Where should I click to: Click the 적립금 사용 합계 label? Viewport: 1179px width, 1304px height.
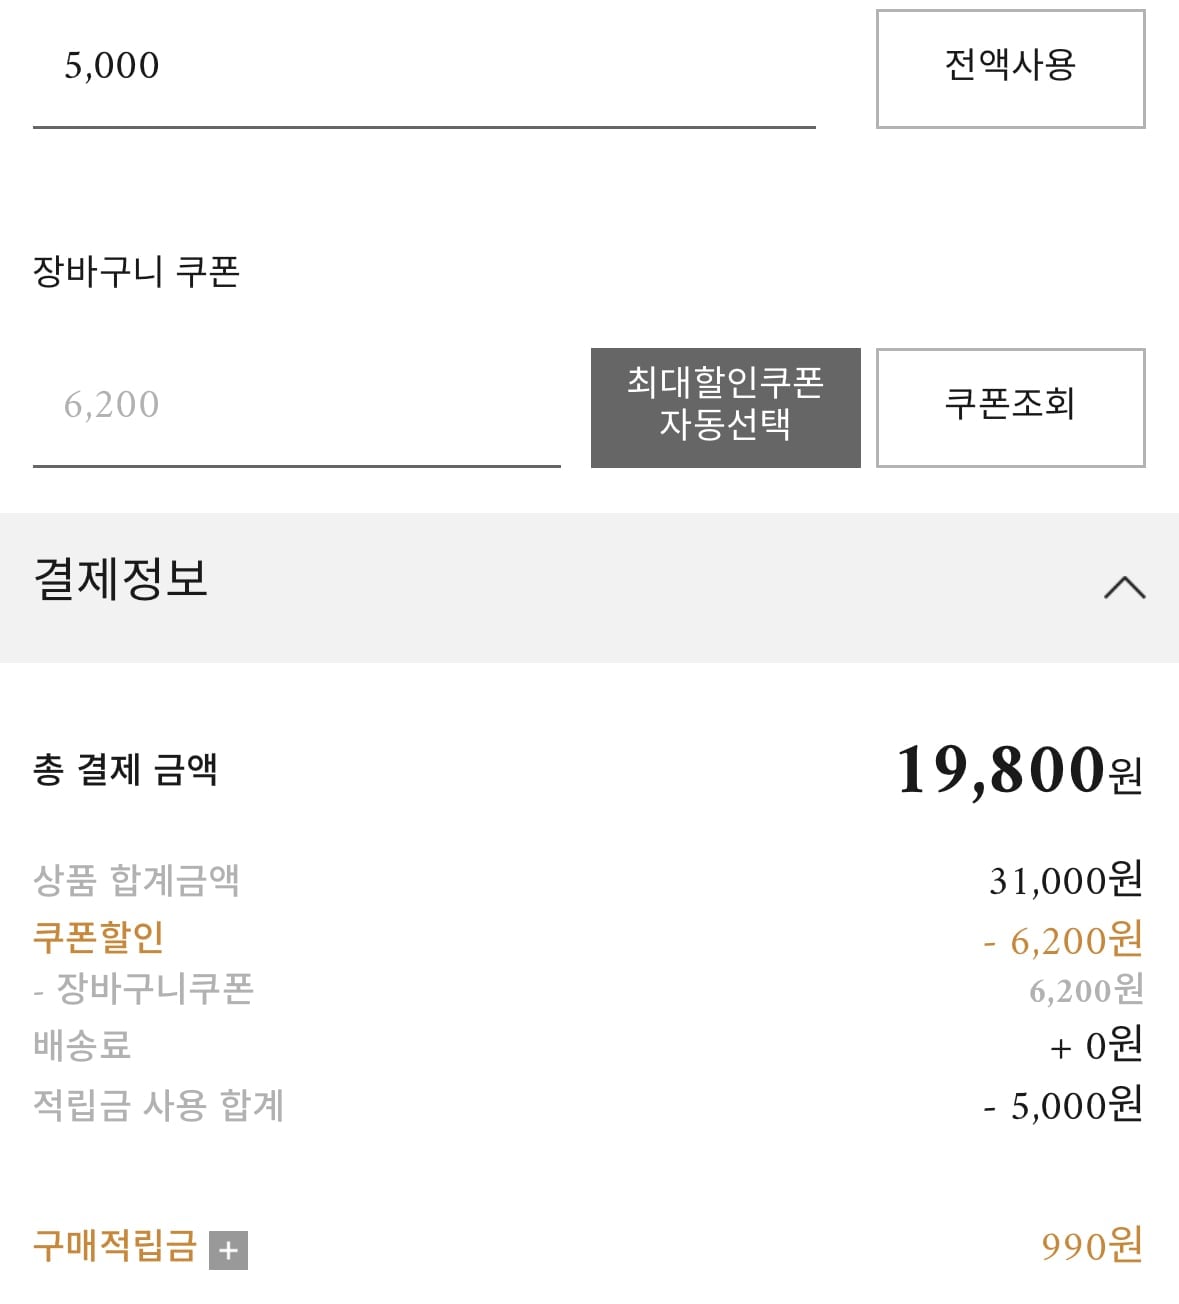(x=158, y=1105)
